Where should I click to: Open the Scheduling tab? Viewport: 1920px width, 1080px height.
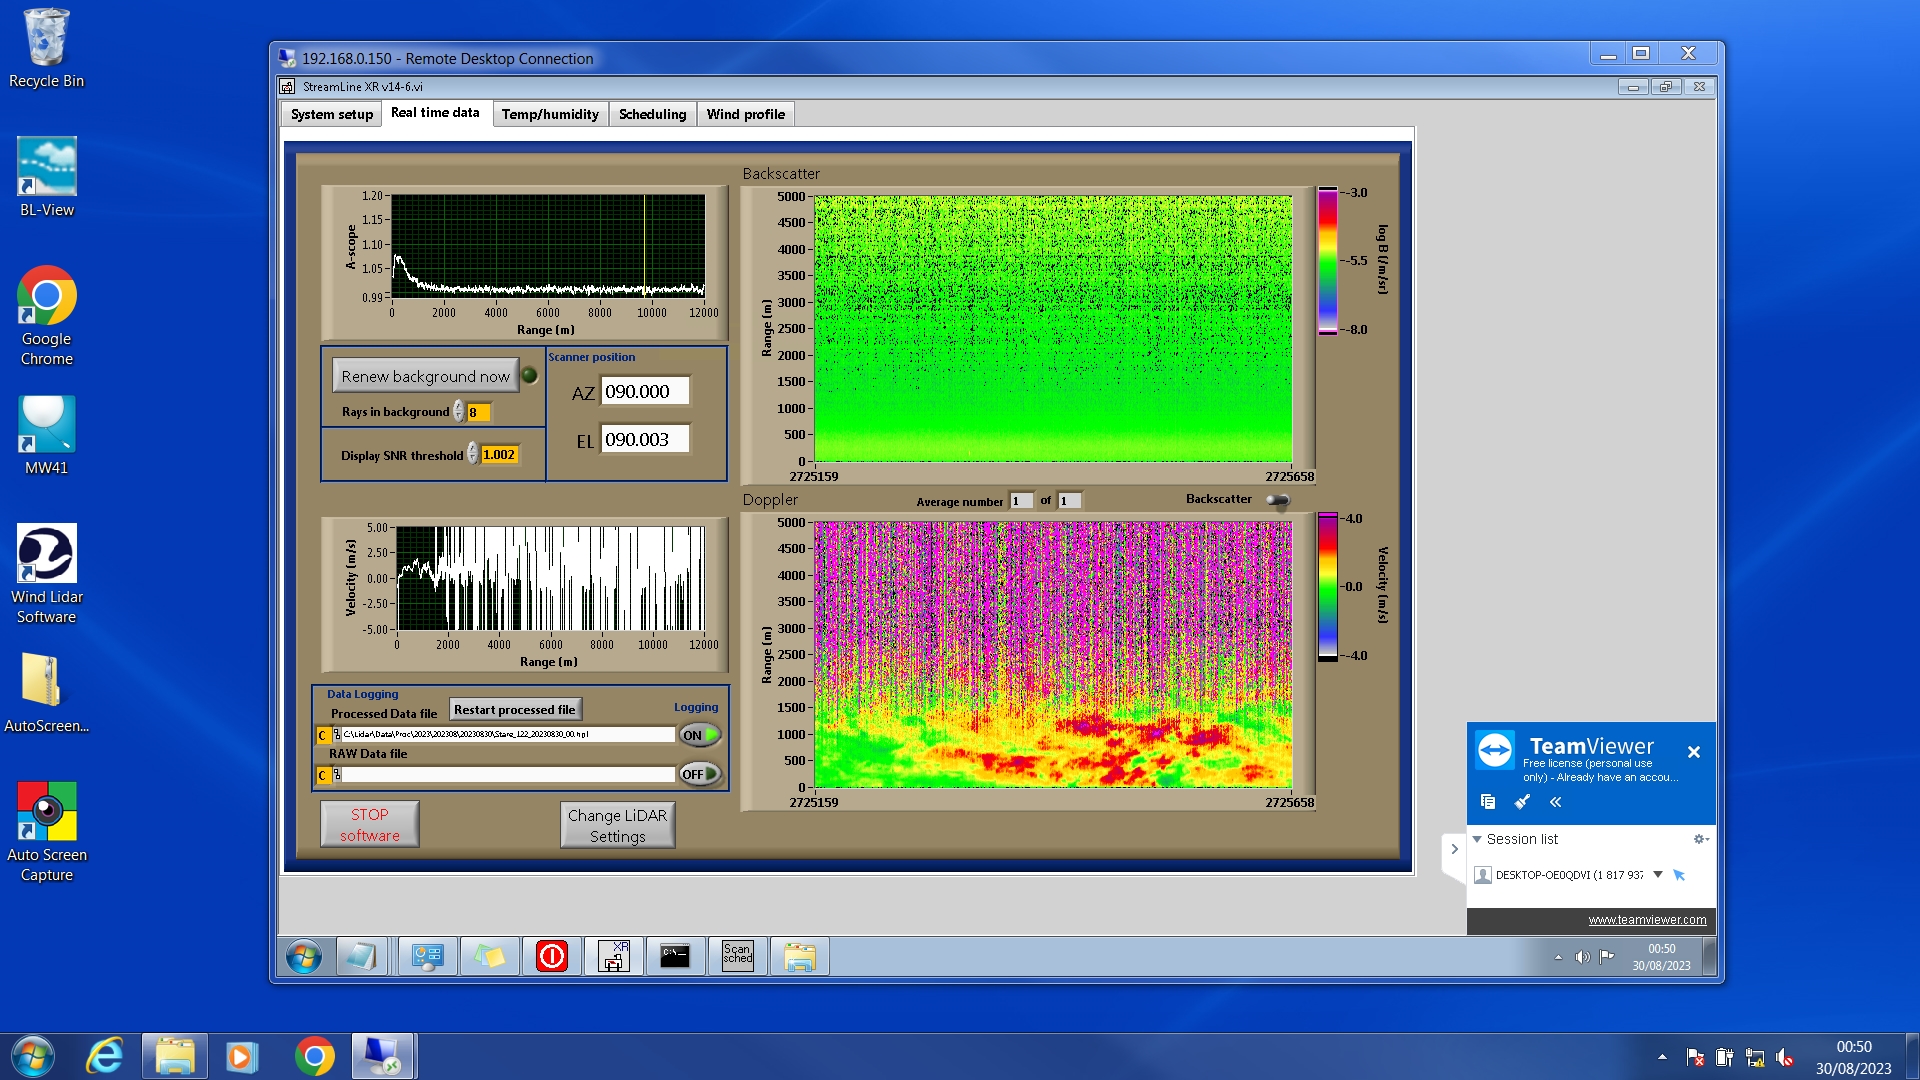tap(652, 114)
